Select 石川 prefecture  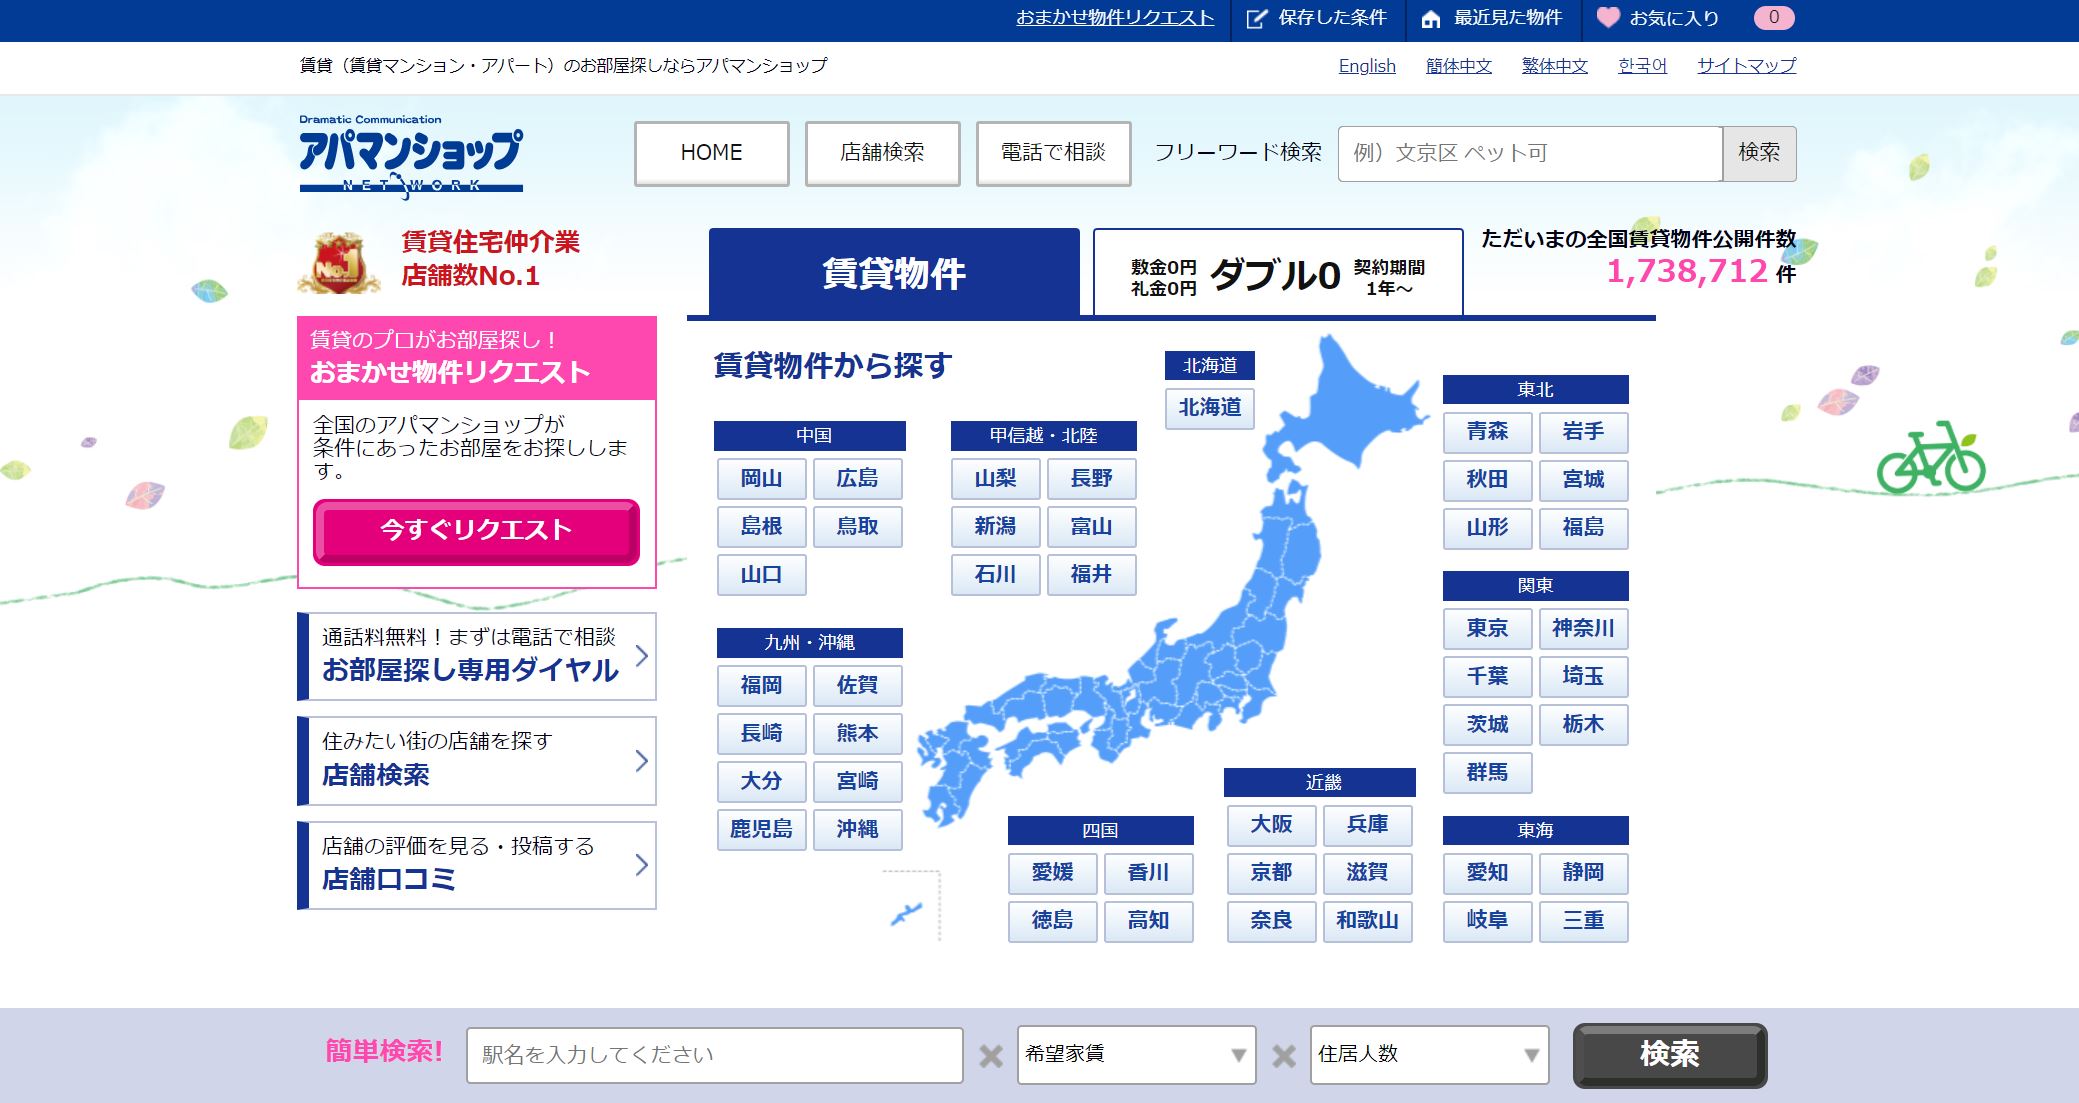coord(995,574)
